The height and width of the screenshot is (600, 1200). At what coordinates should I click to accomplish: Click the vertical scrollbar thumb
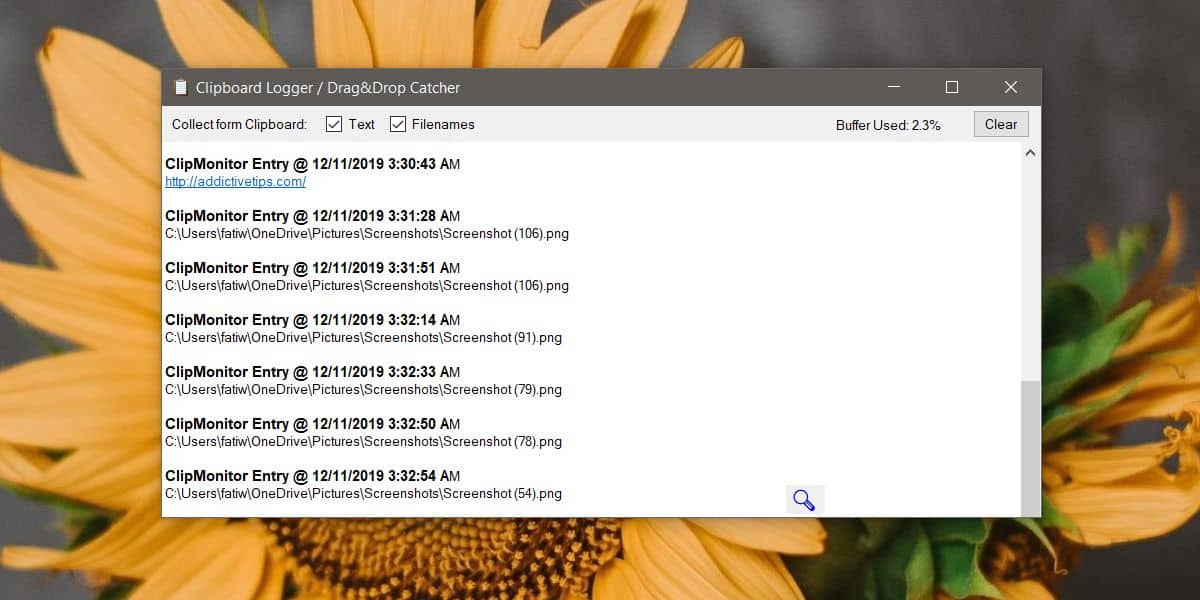coord(1030,448)
